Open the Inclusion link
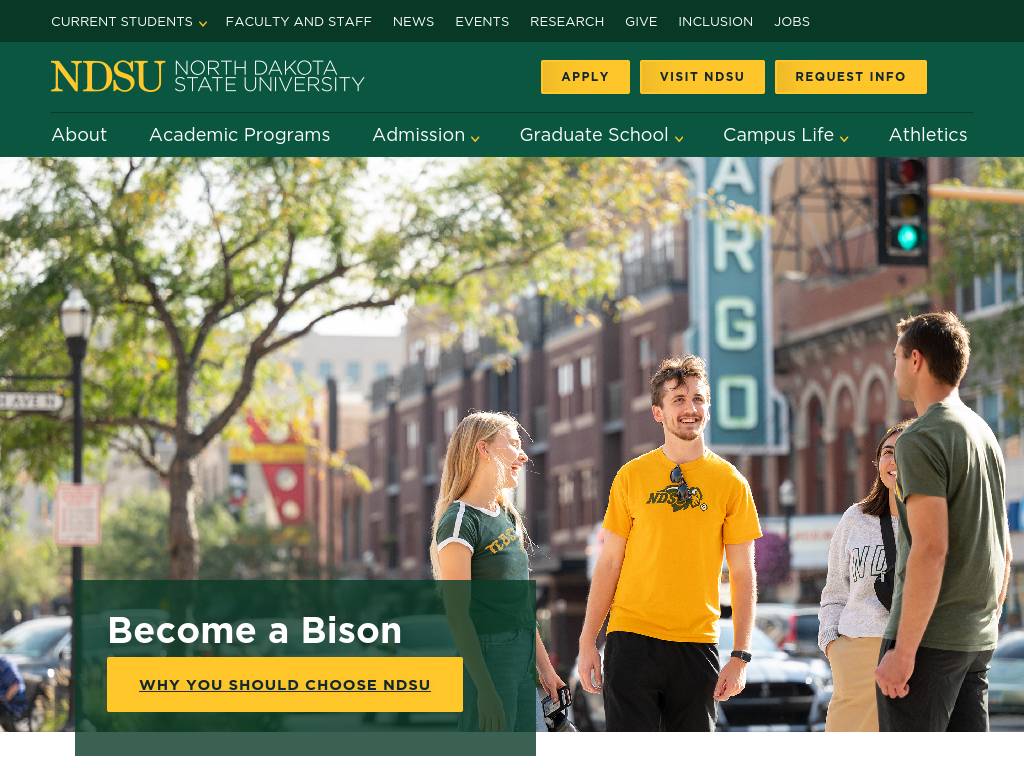Viewport: 1024px width, 768px height. (x=715, y=21)
